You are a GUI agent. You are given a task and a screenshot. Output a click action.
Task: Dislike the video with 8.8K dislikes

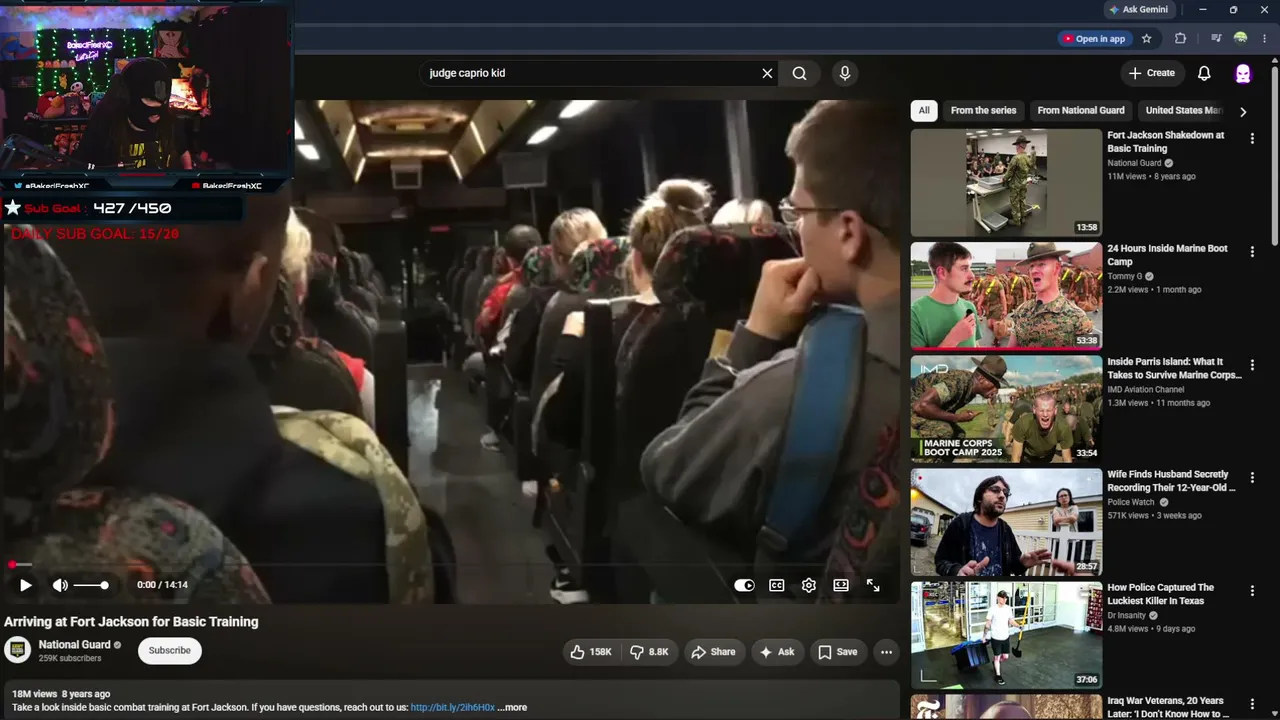pos(650,652)
